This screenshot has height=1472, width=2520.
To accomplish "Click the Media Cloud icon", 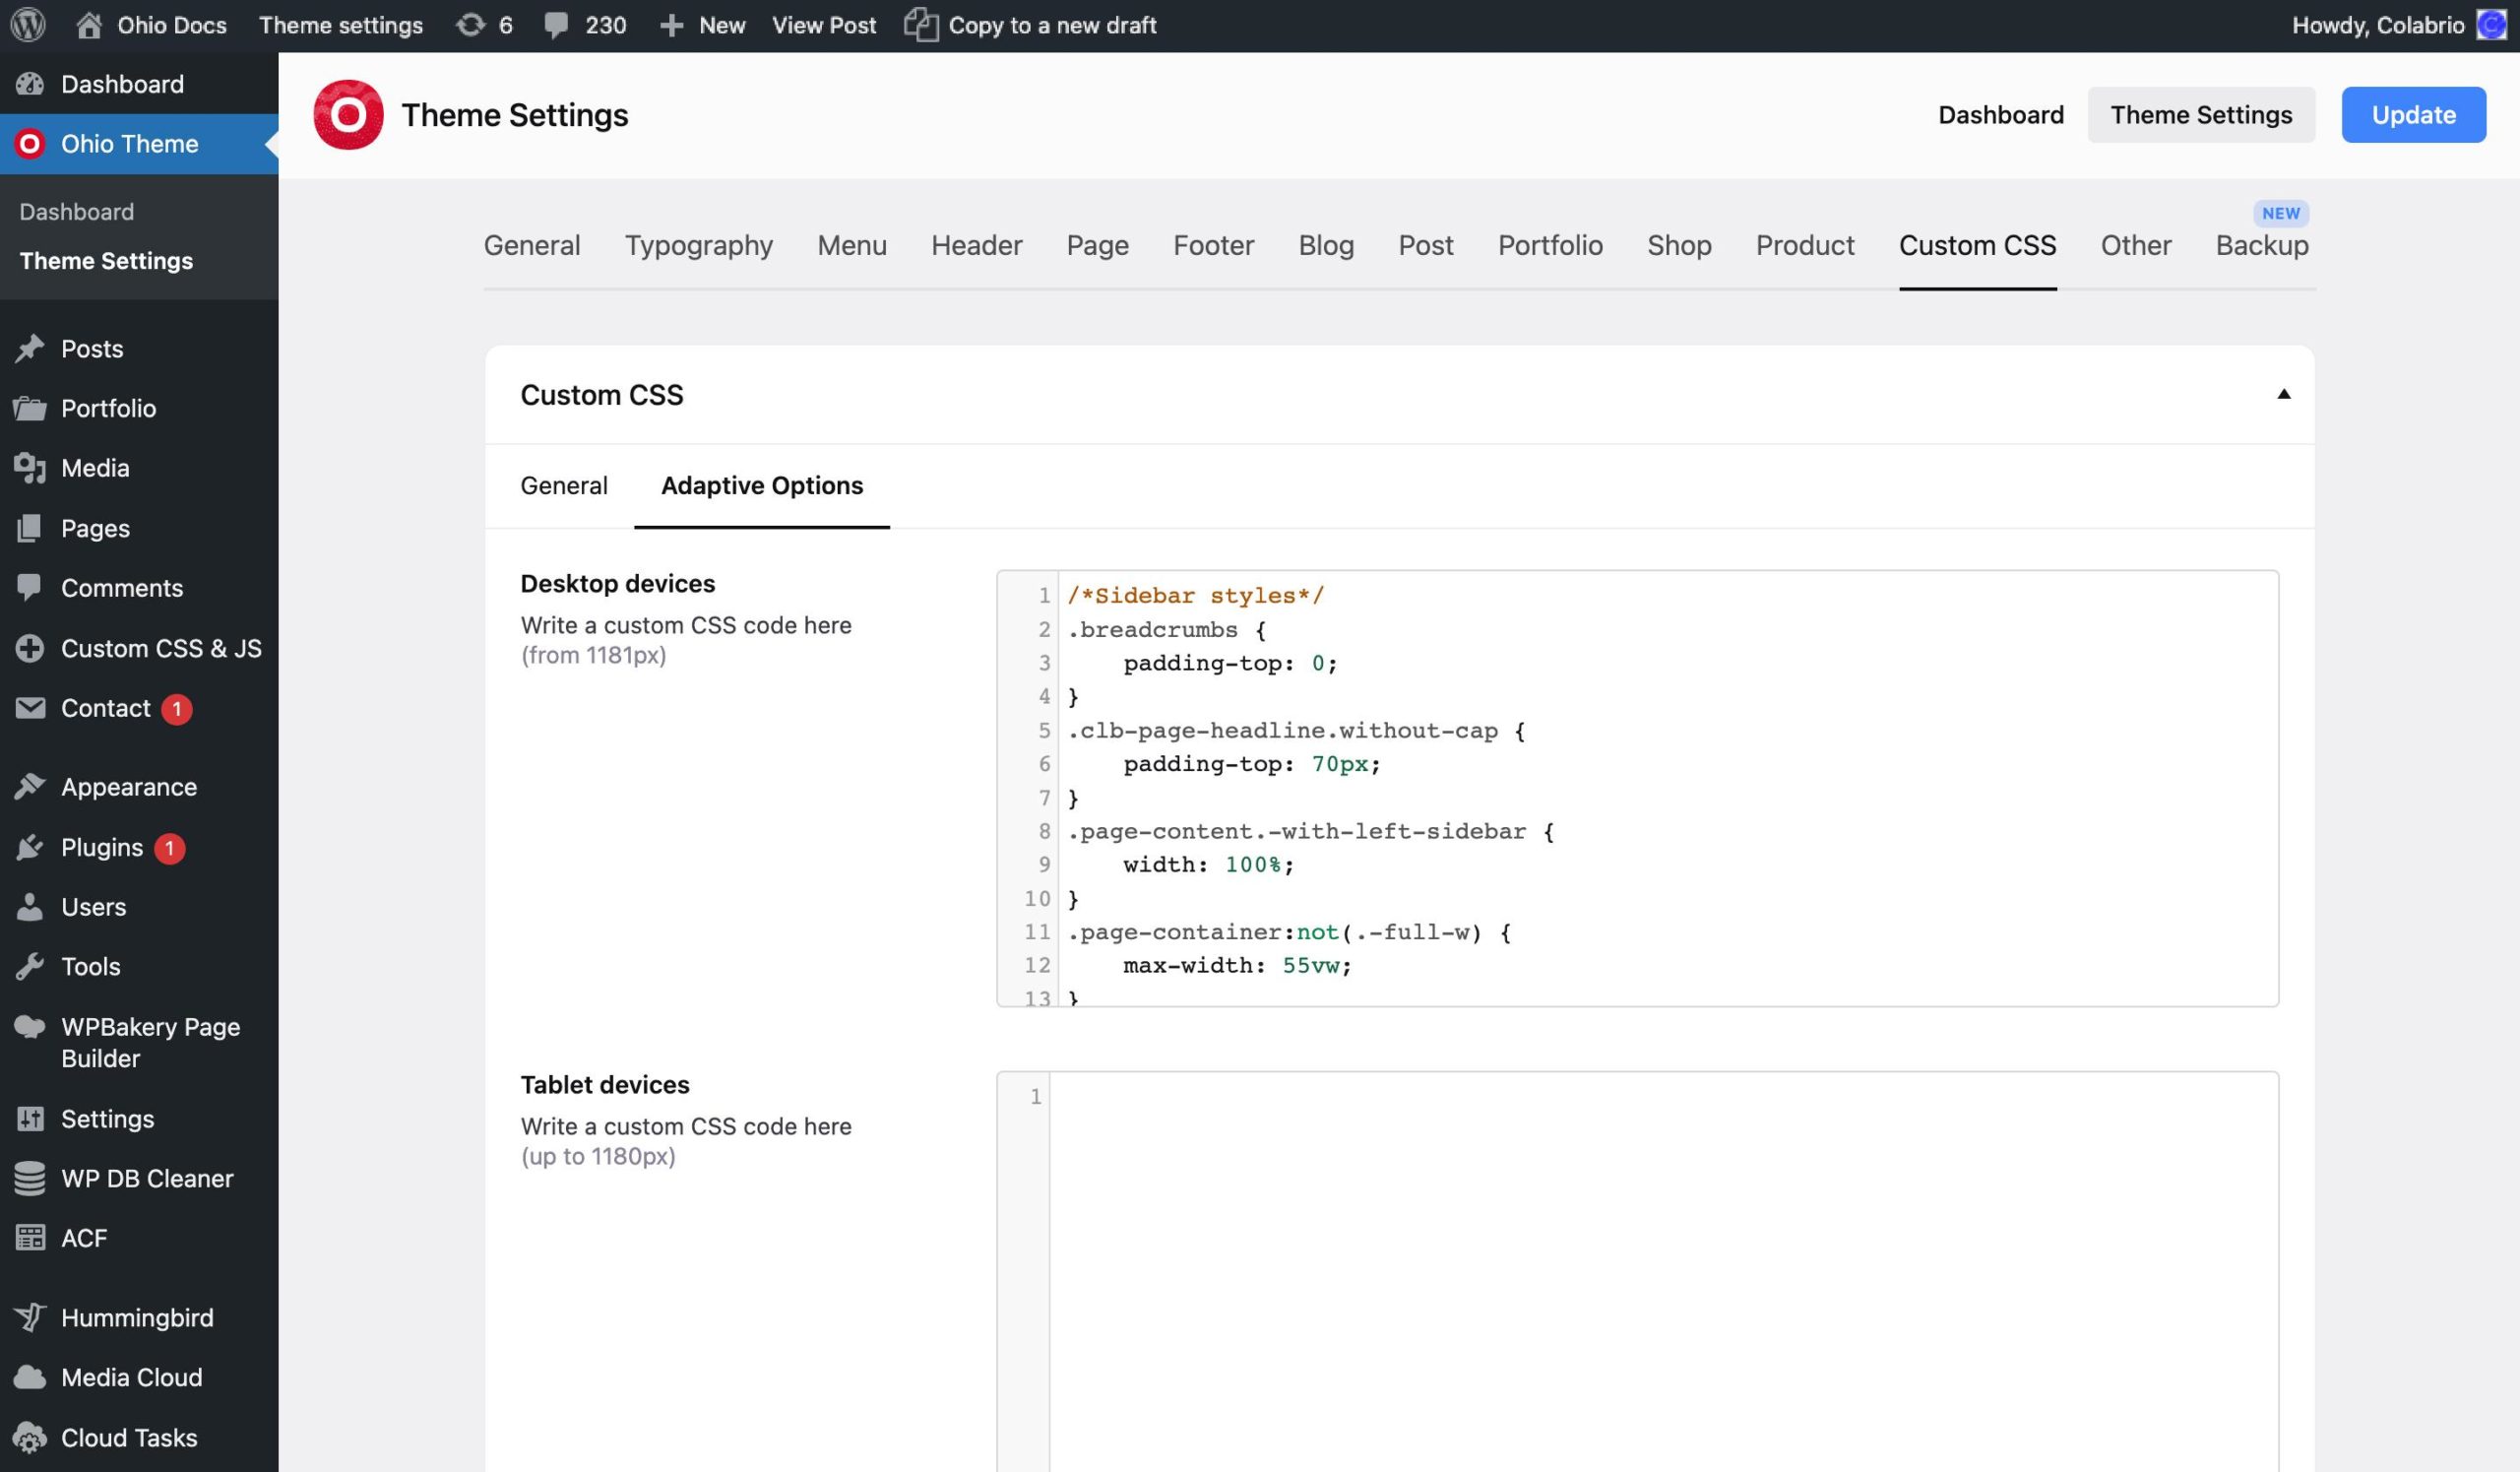I will click(x=30, y=1377).
